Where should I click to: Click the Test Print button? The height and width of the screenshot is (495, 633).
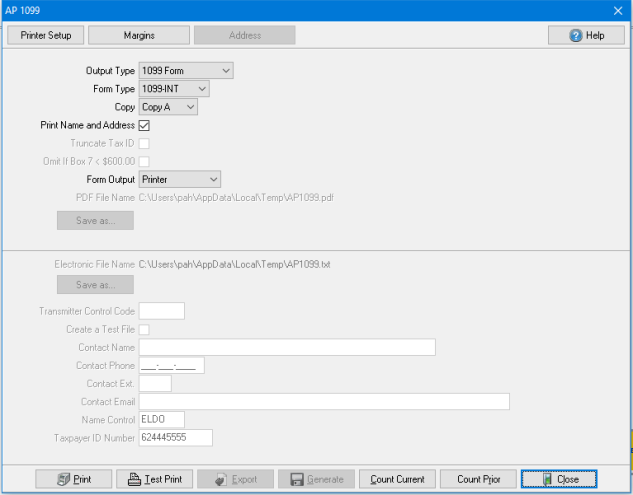[154, 479]
